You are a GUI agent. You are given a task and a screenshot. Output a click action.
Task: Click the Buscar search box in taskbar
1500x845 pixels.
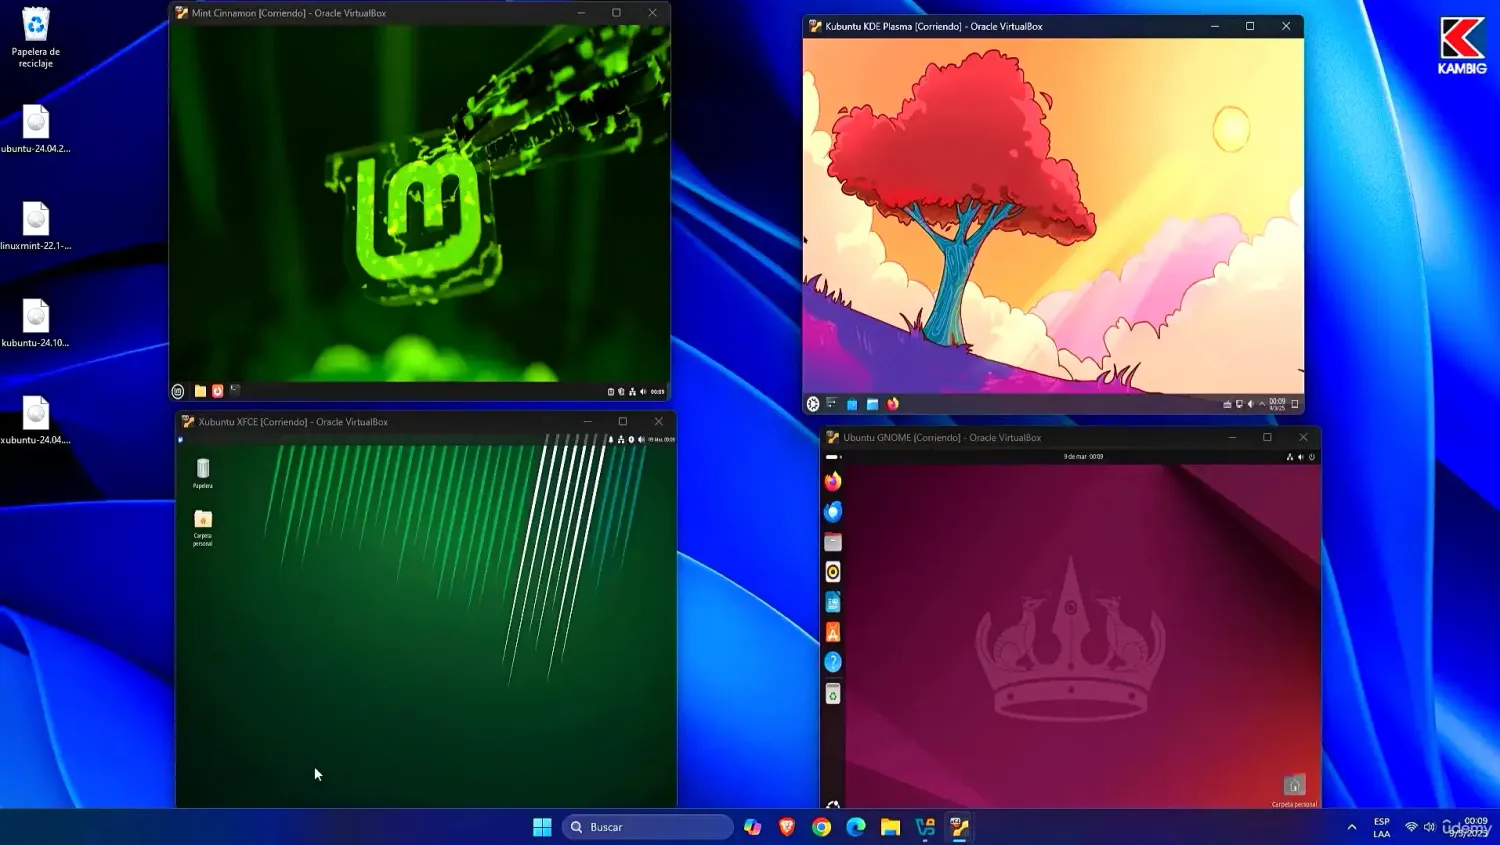click(648, 827)
